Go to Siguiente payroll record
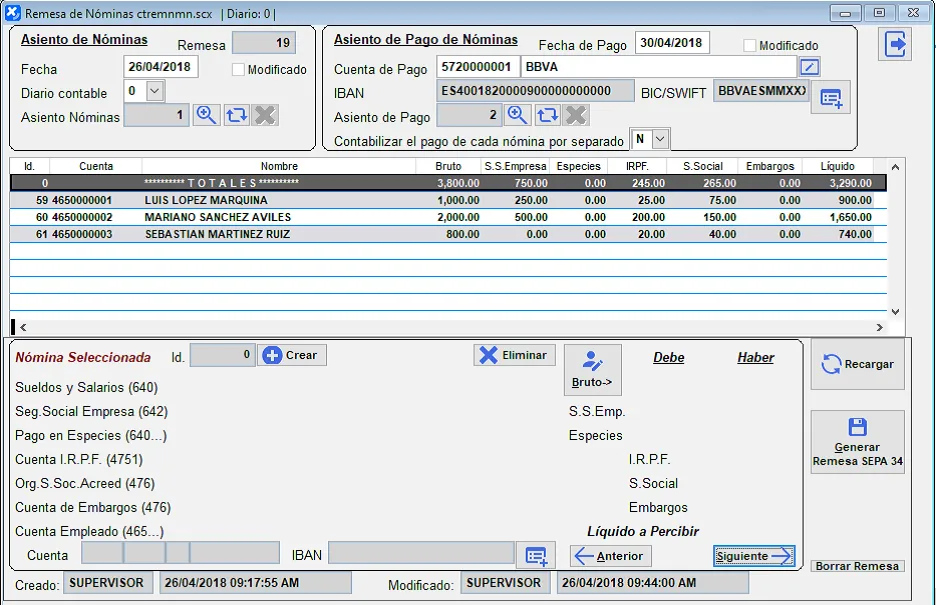 click(x=754, y=556)
